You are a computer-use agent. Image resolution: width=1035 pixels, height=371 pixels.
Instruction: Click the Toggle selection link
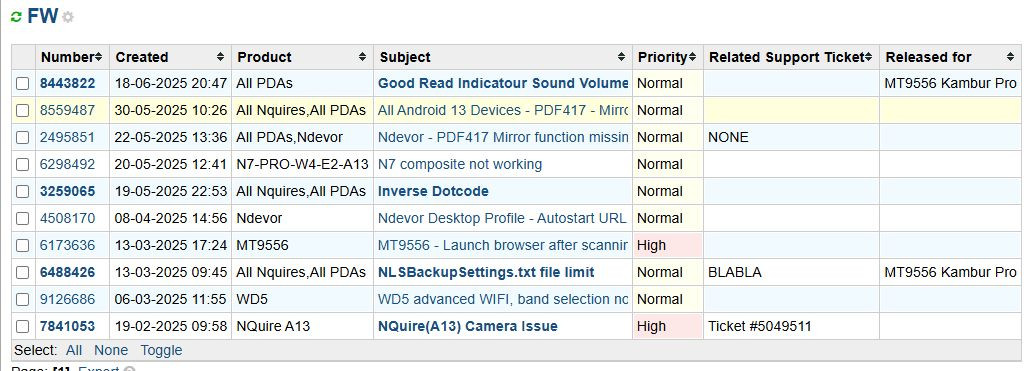point(161,351)
